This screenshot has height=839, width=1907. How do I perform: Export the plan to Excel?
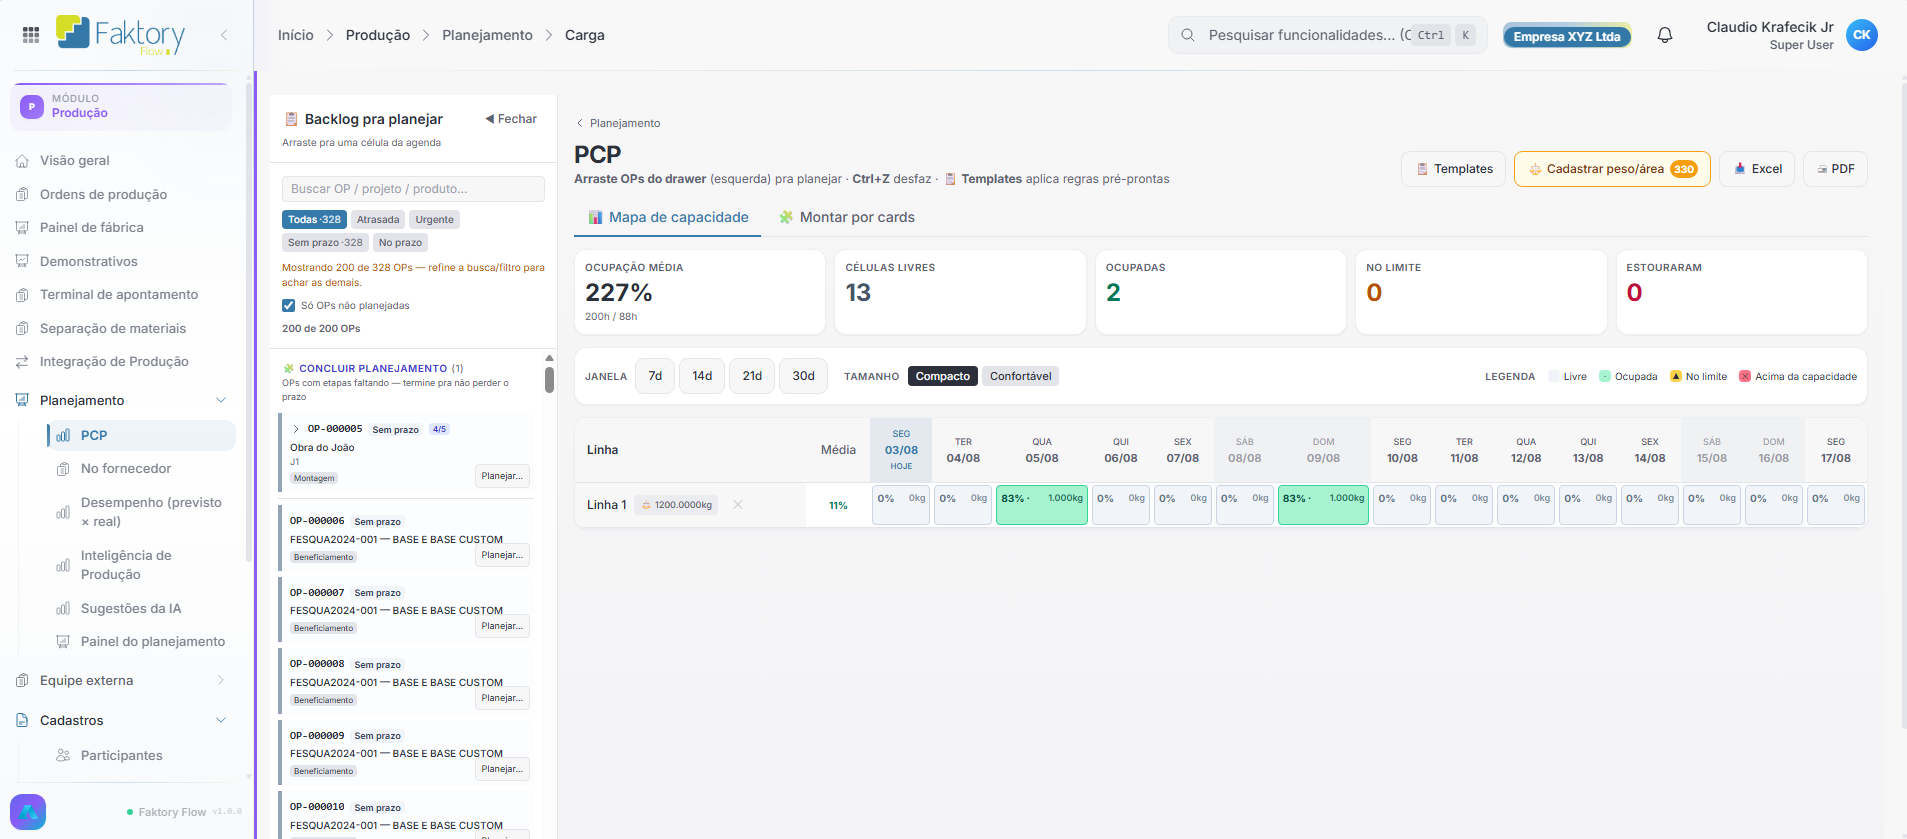click(x=1758, y=169)
